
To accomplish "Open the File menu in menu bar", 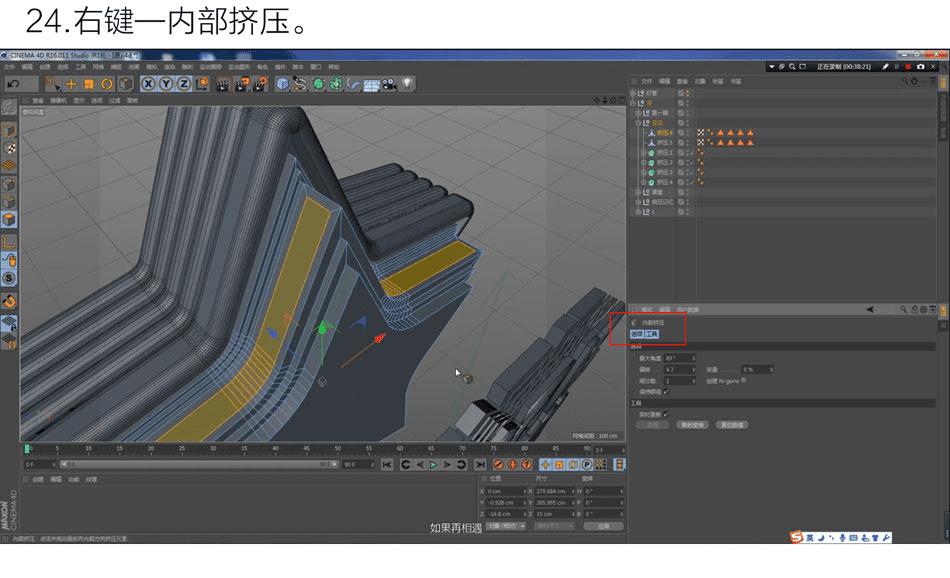I will coord(9,67).
